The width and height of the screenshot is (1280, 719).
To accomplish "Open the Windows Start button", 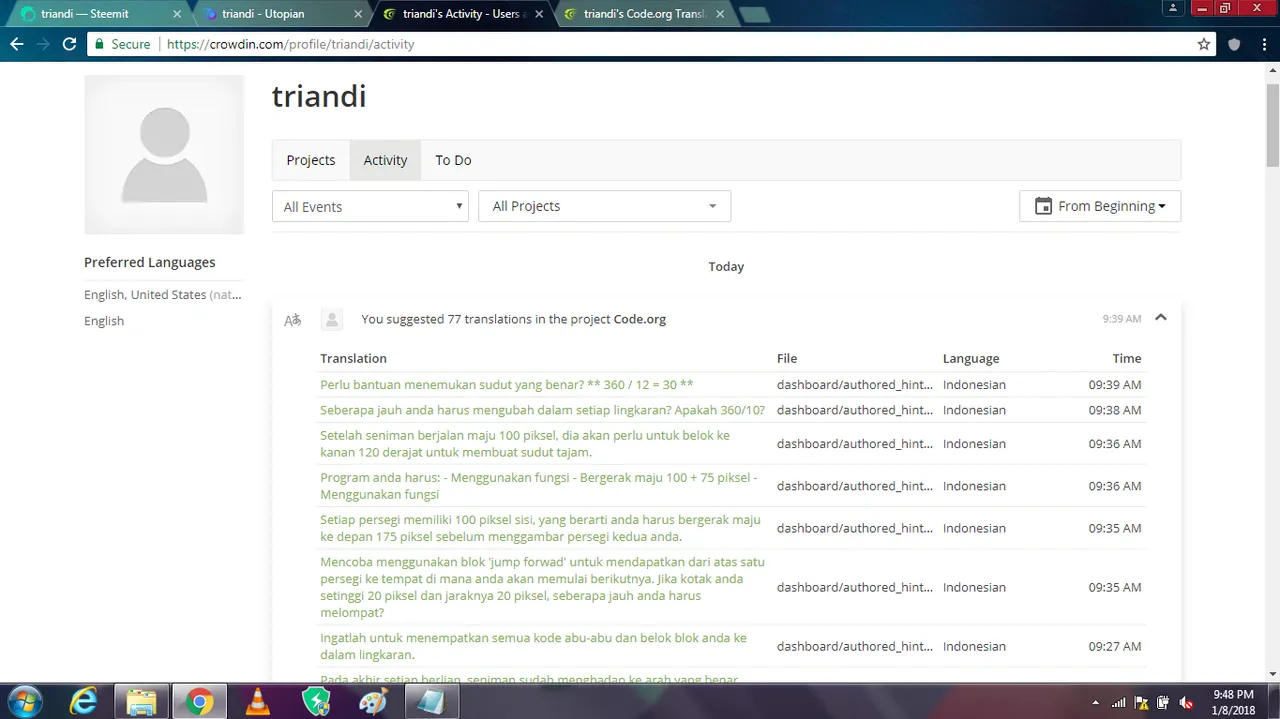I will click(24, 701).
